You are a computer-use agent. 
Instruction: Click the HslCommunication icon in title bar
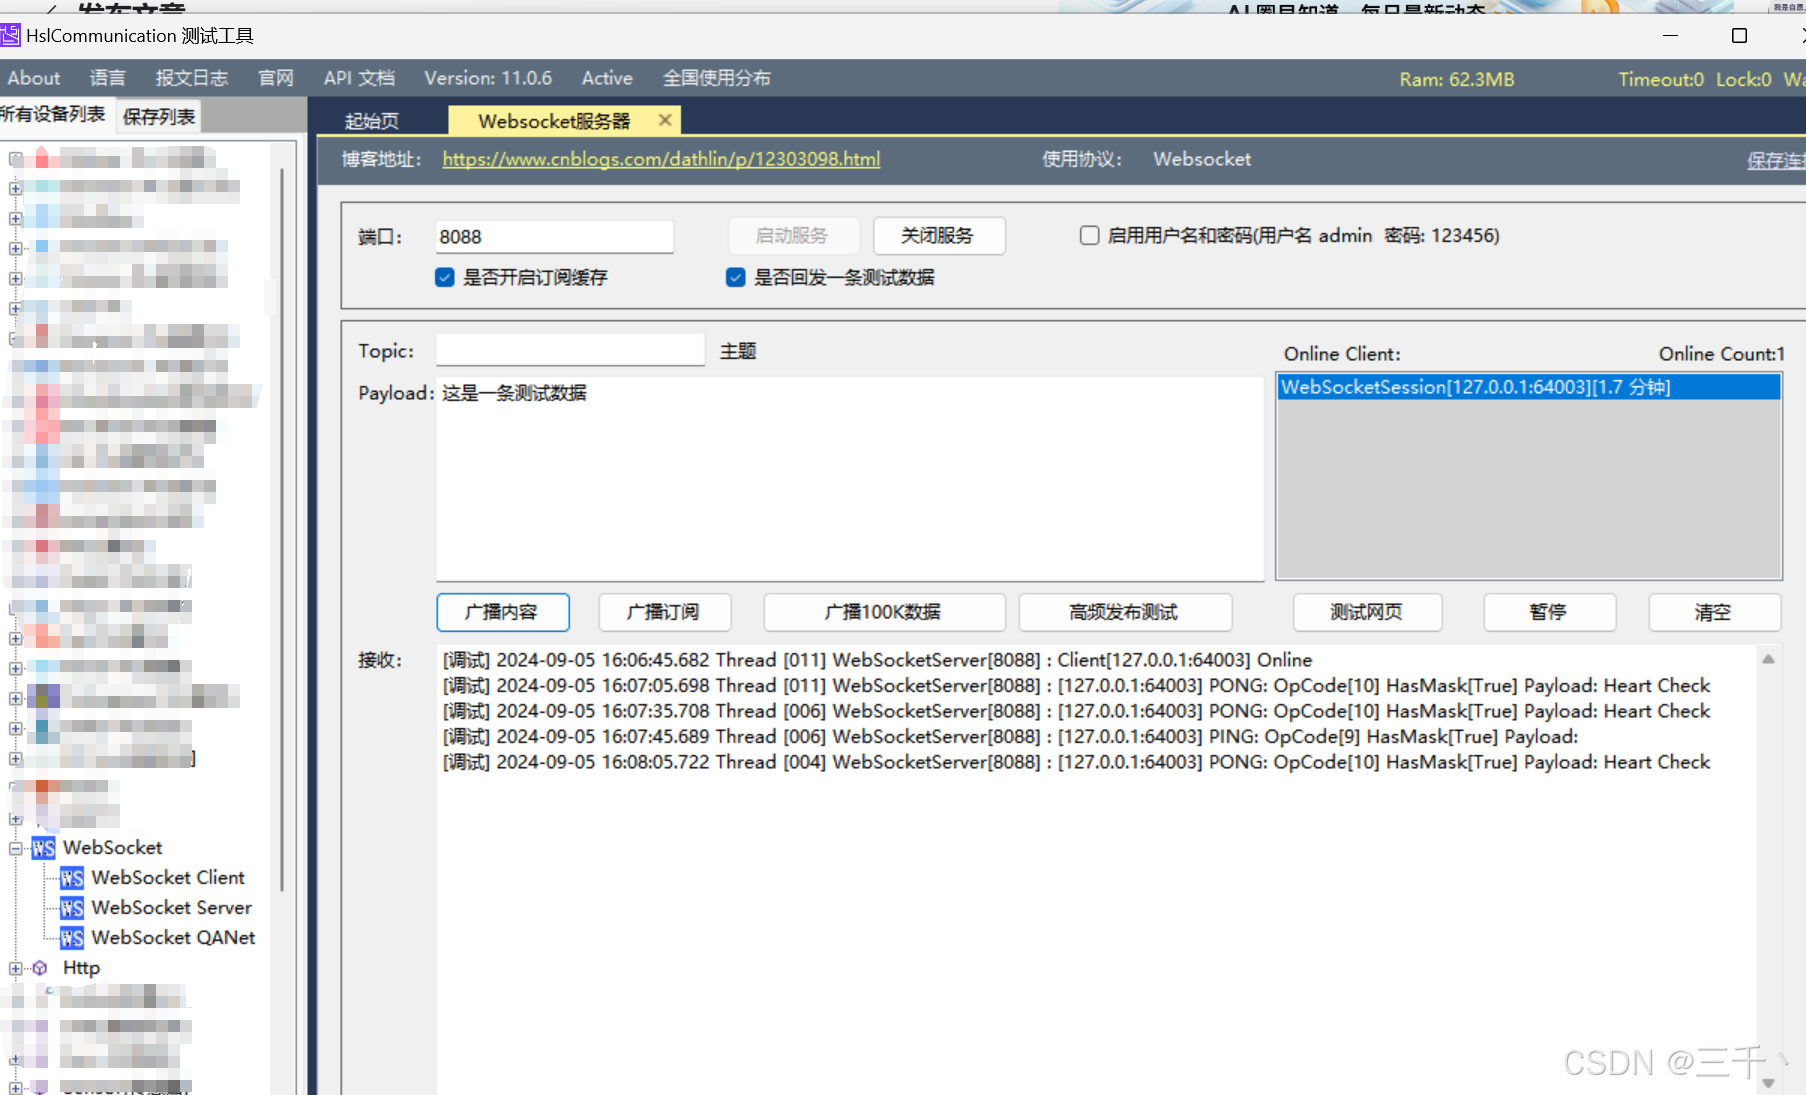point(11,35)
